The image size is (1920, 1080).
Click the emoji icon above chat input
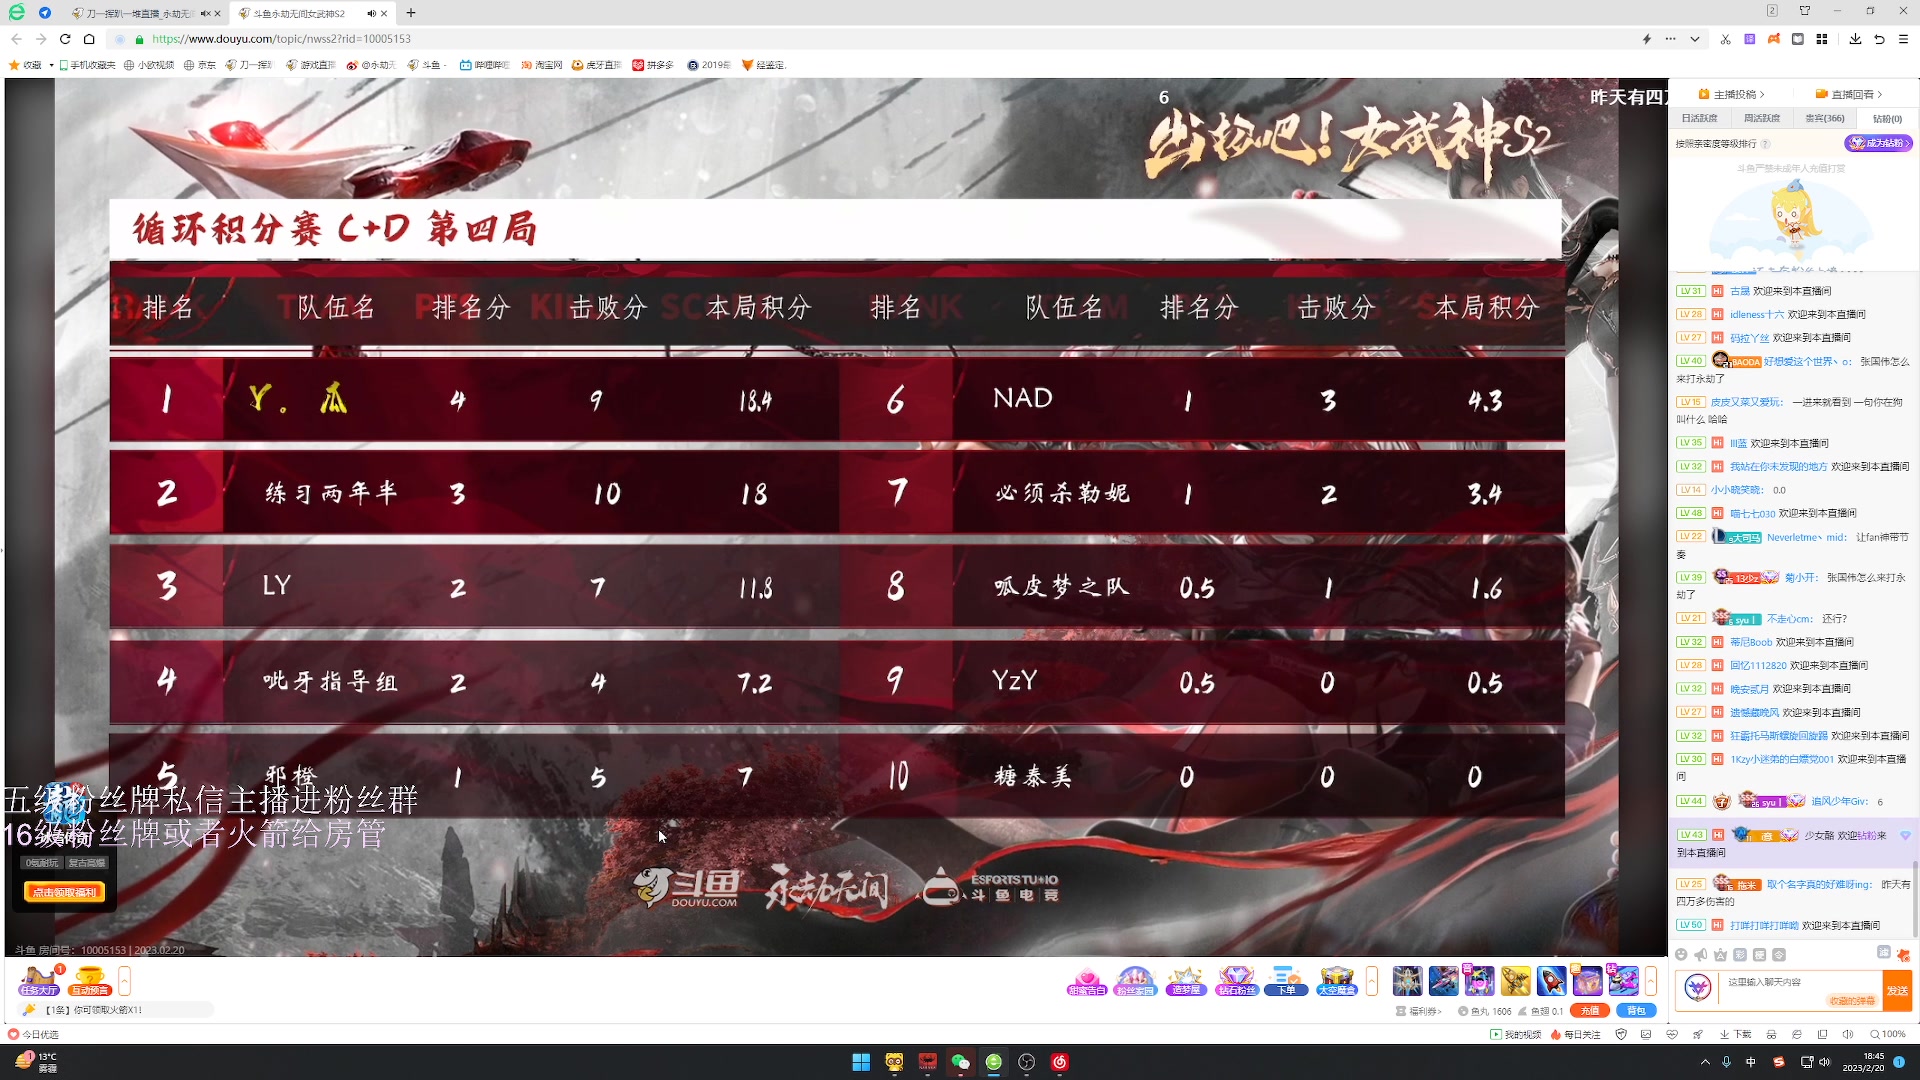[x=1681, y=955]
